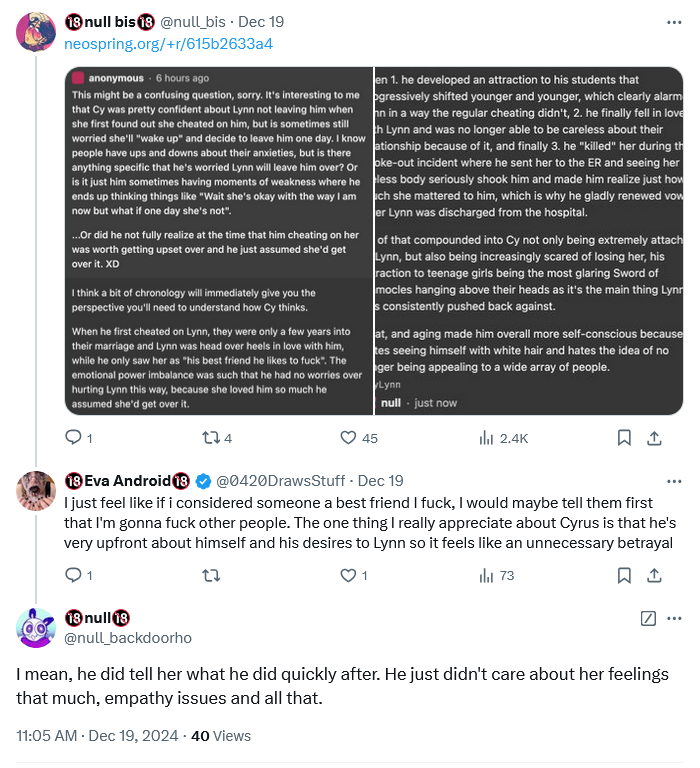
Task: Like null bis's post with 45 likes
Action: [x=349, y=438]
